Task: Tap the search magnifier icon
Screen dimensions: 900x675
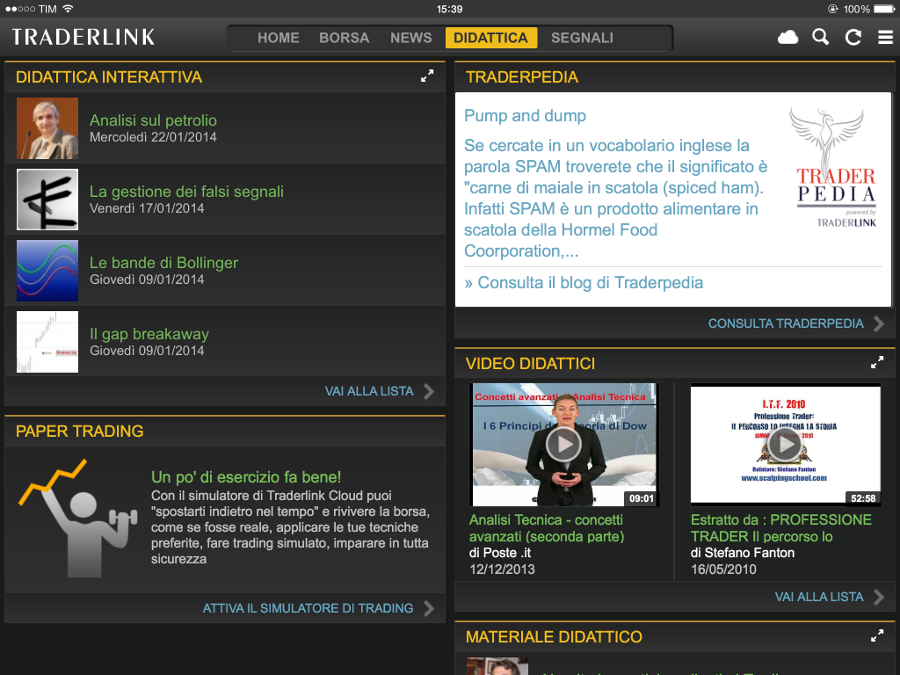Action: click(x=821, y=38)
